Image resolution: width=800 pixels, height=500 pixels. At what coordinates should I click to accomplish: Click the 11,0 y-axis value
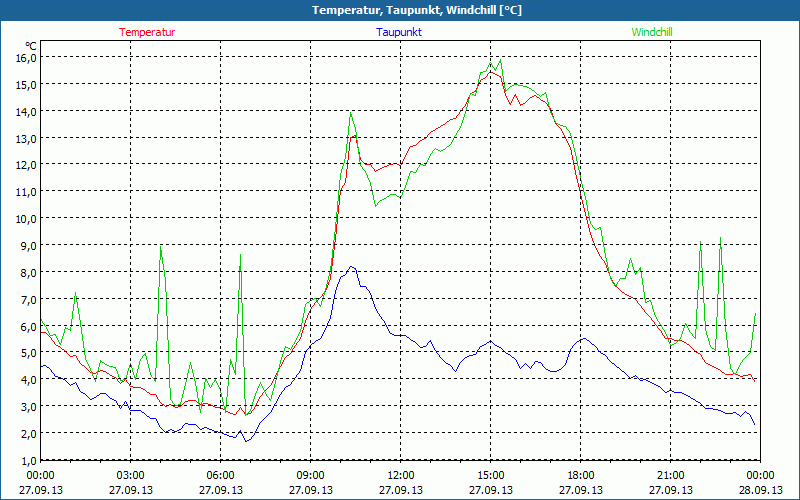[26, 192]
